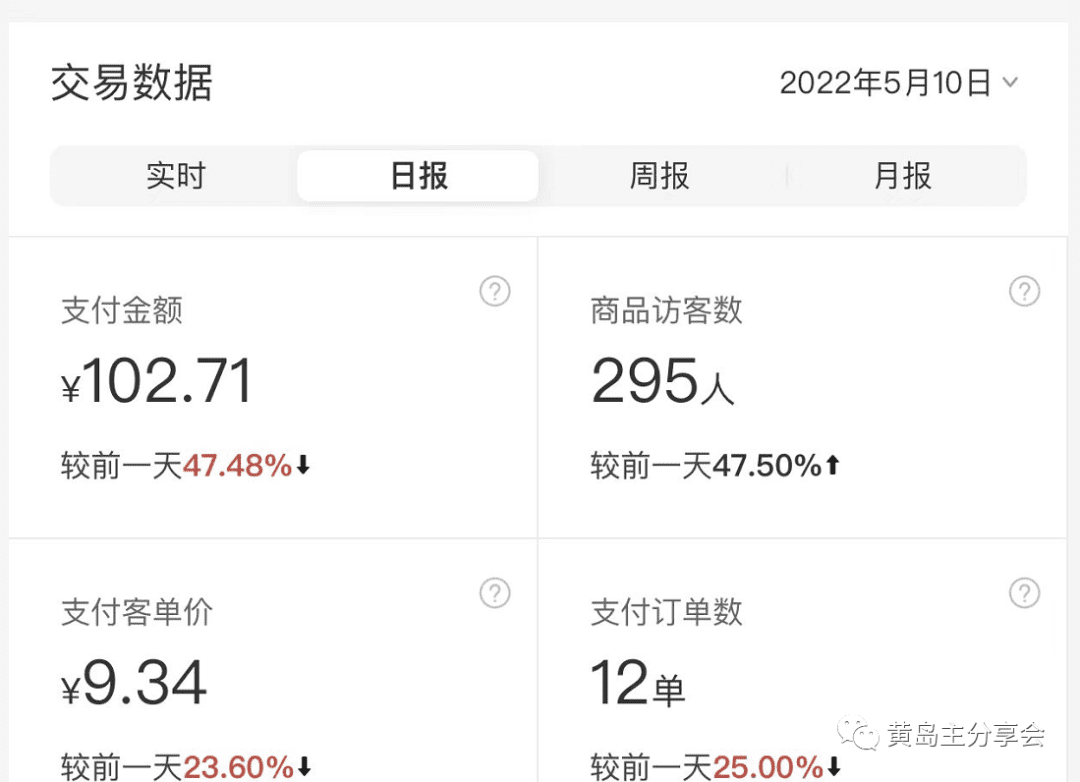Enable the 月报 monthly report mode

click(902, 175)
